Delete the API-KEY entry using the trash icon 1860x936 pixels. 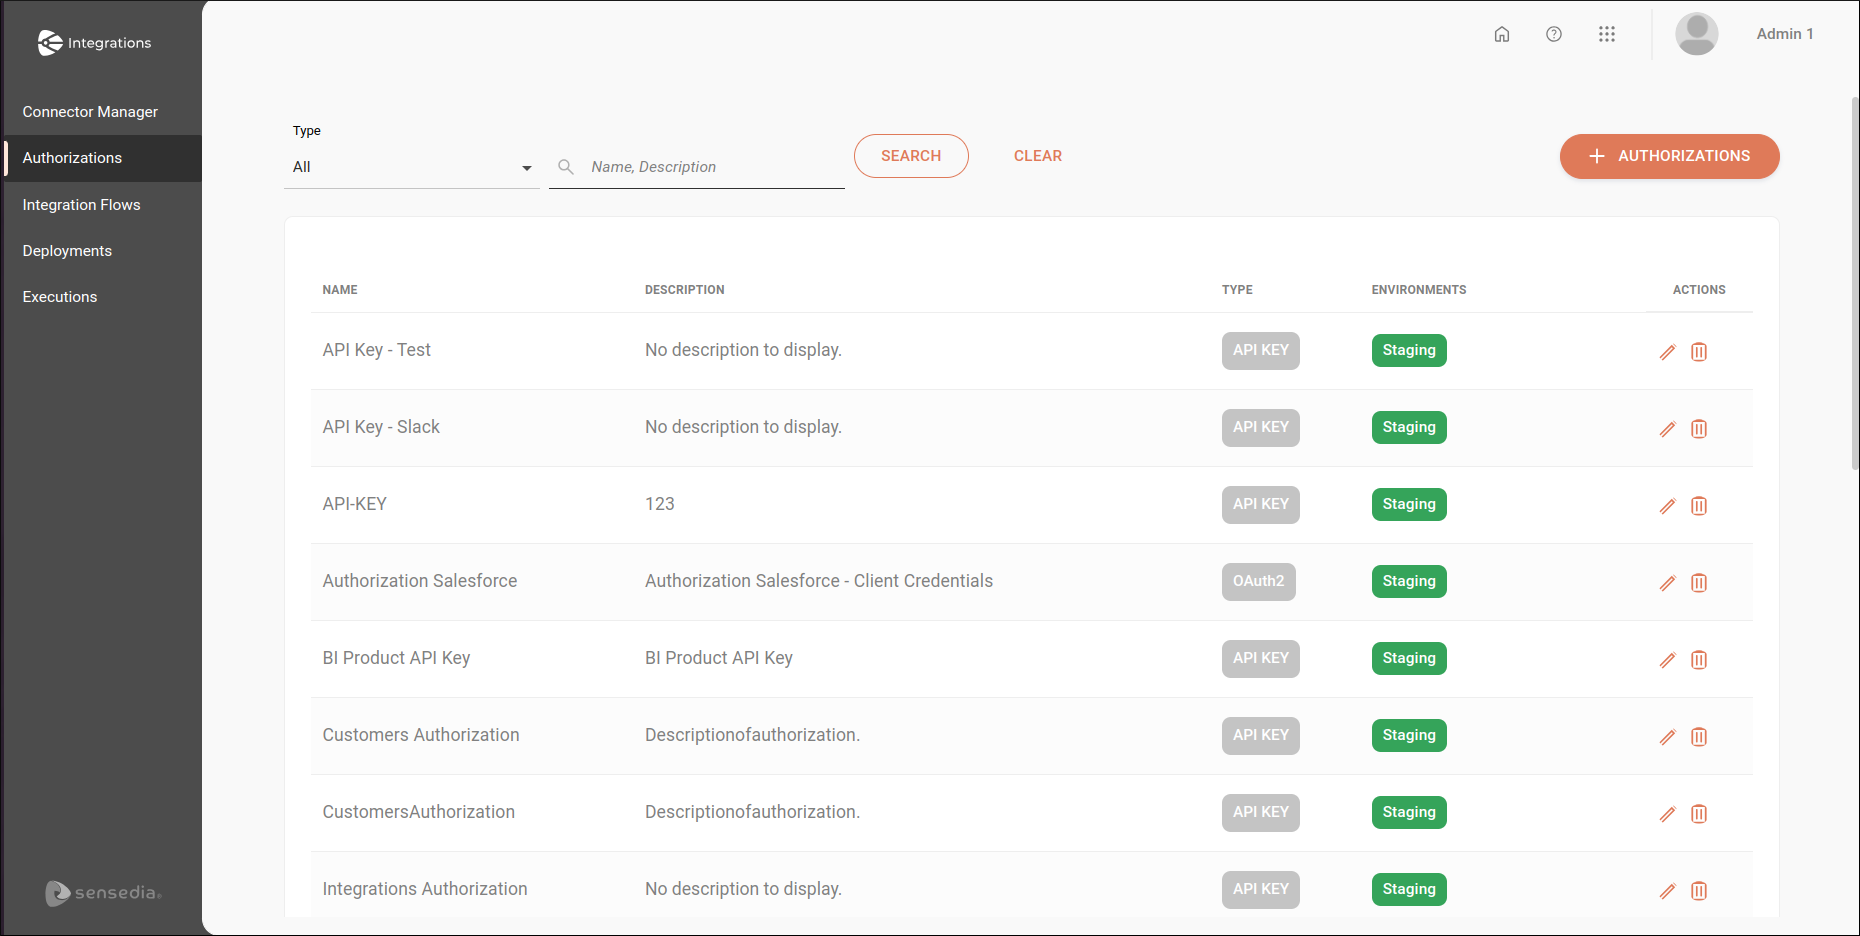click(1699, 506)
